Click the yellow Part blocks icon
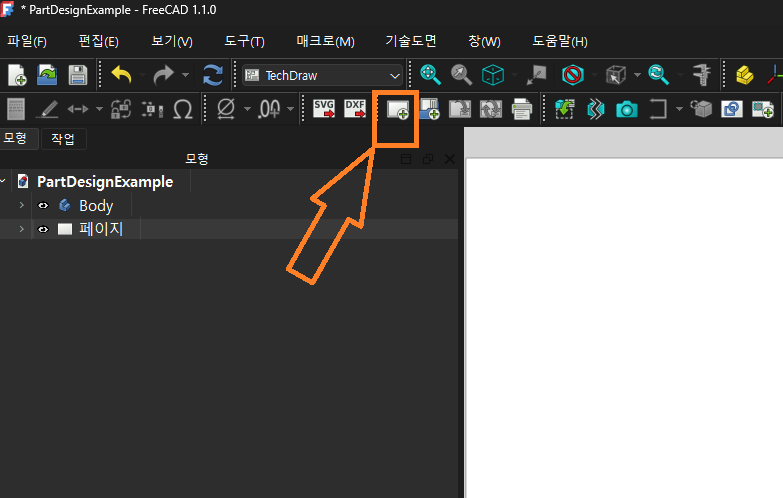This screenshot has height=498, width=783. click(745, 75)
